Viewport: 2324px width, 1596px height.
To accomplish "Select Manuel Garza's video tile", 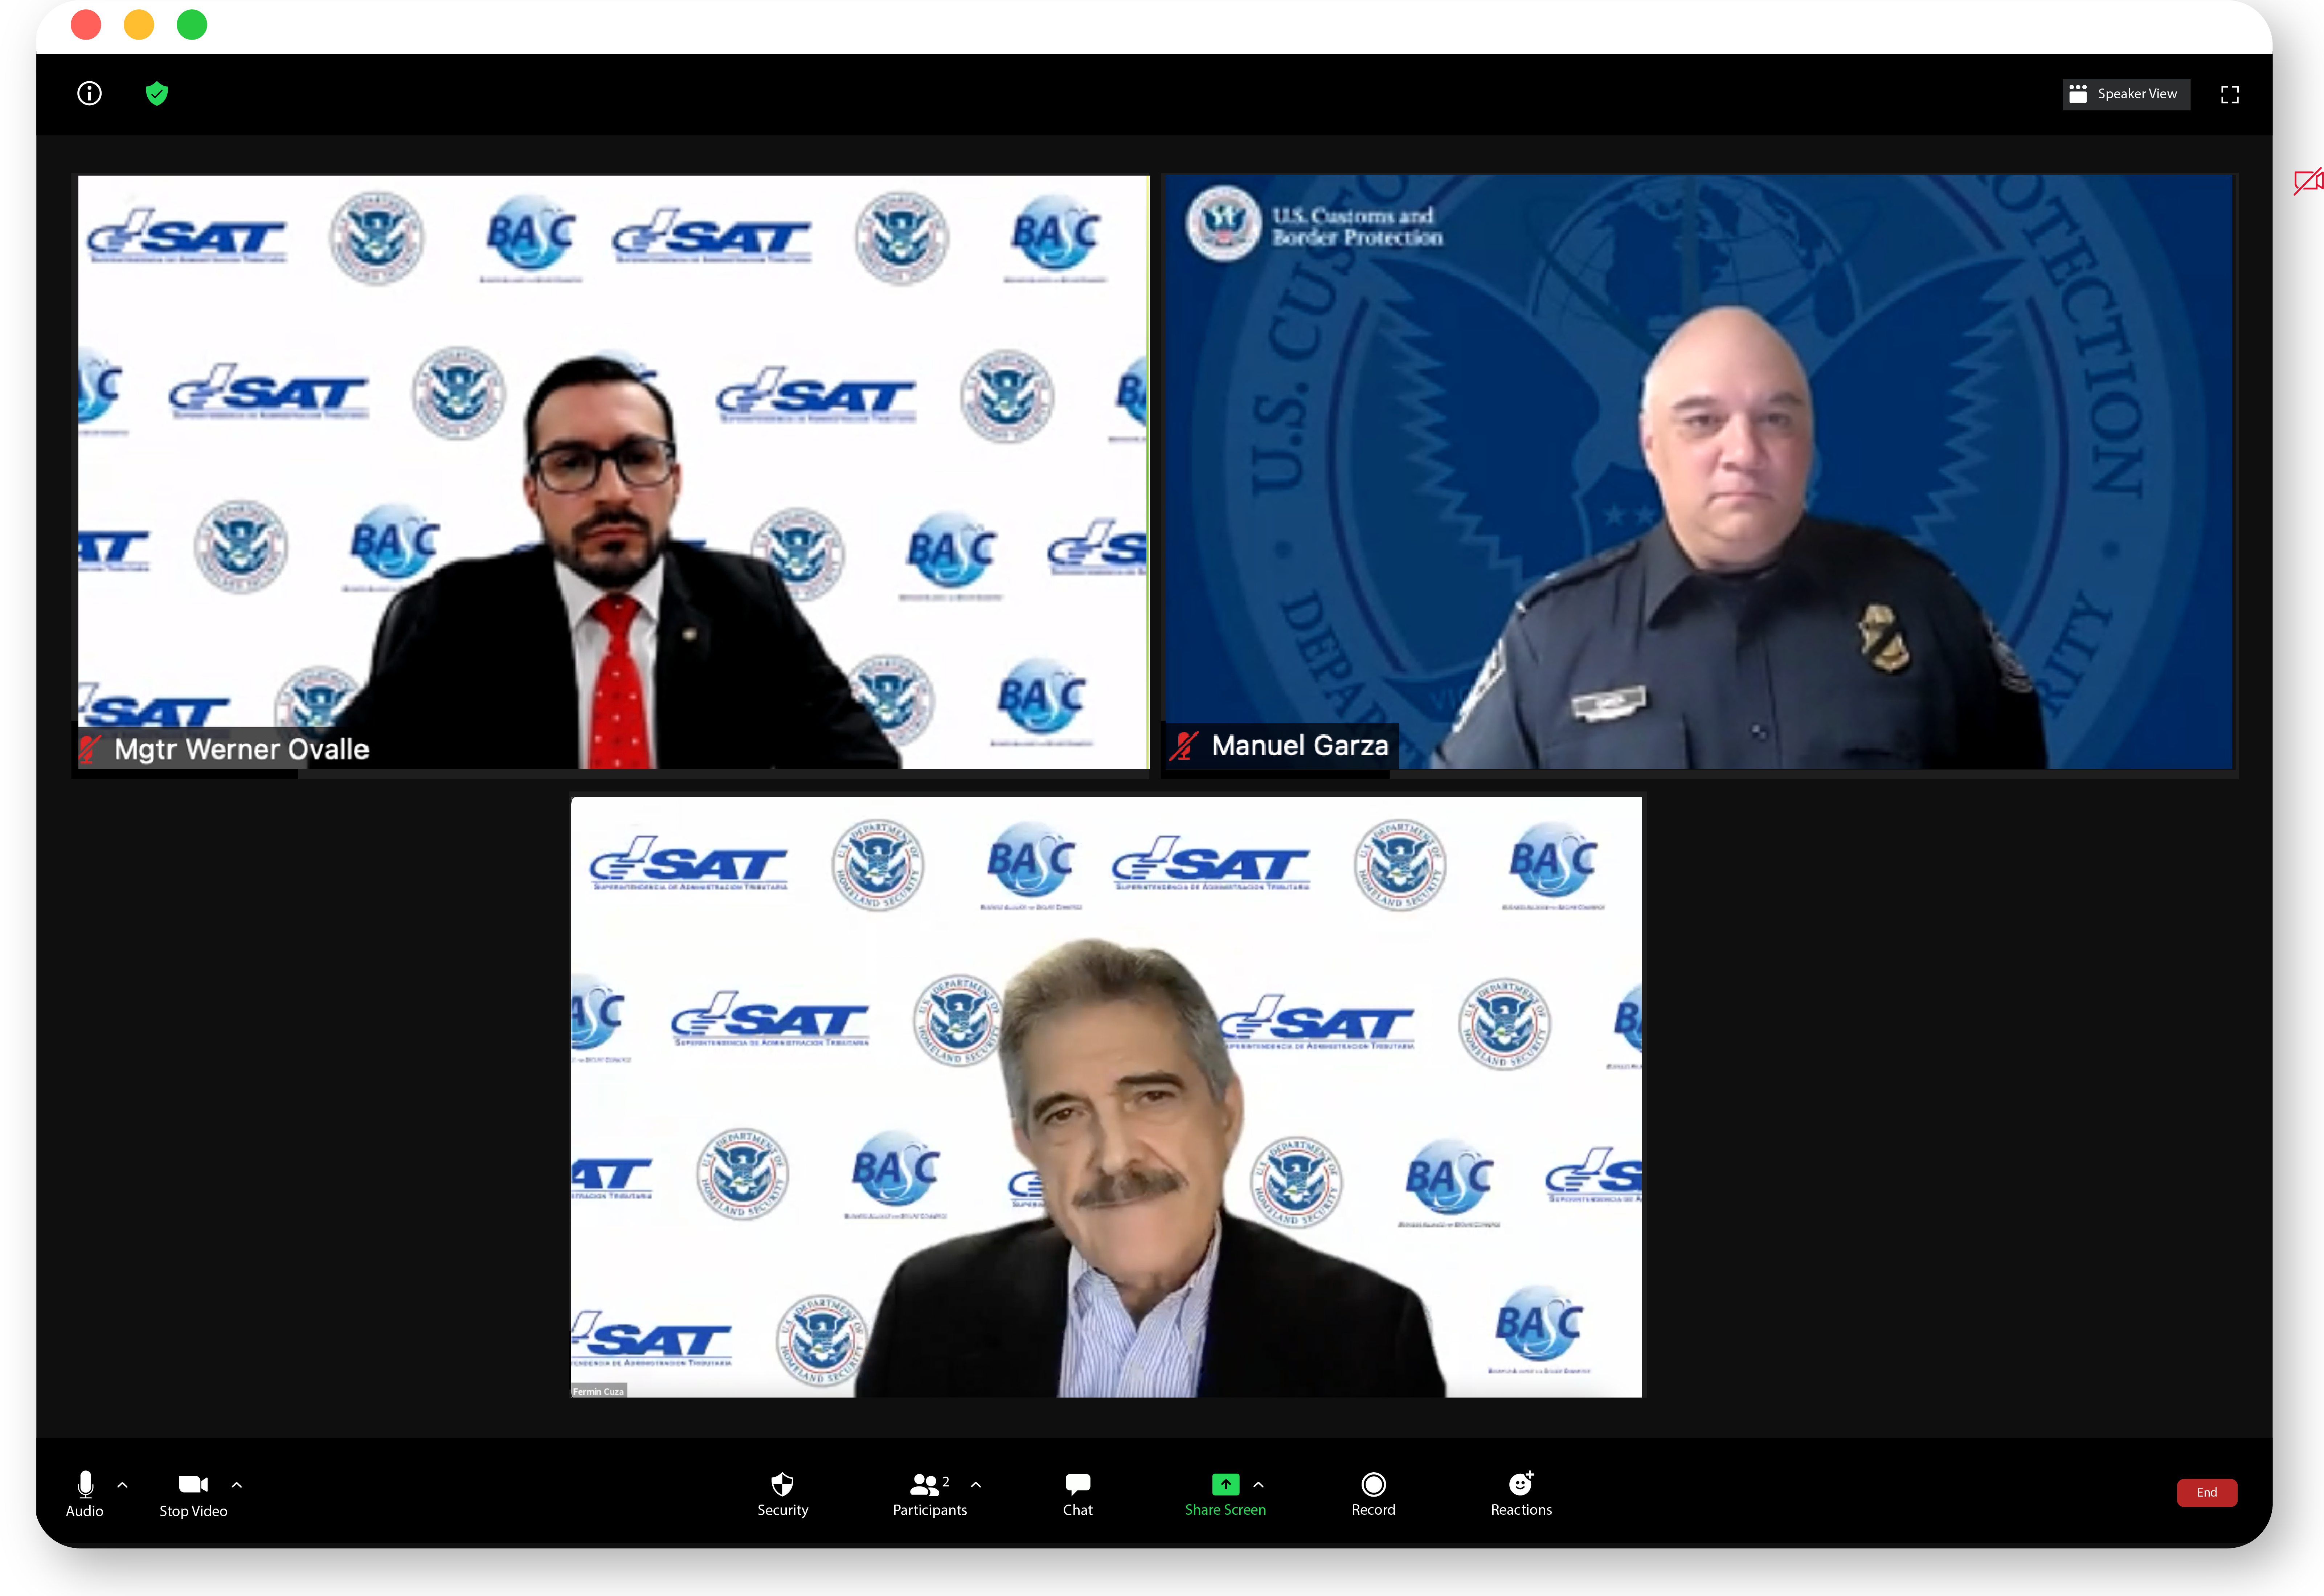I will pos(1700,470).
